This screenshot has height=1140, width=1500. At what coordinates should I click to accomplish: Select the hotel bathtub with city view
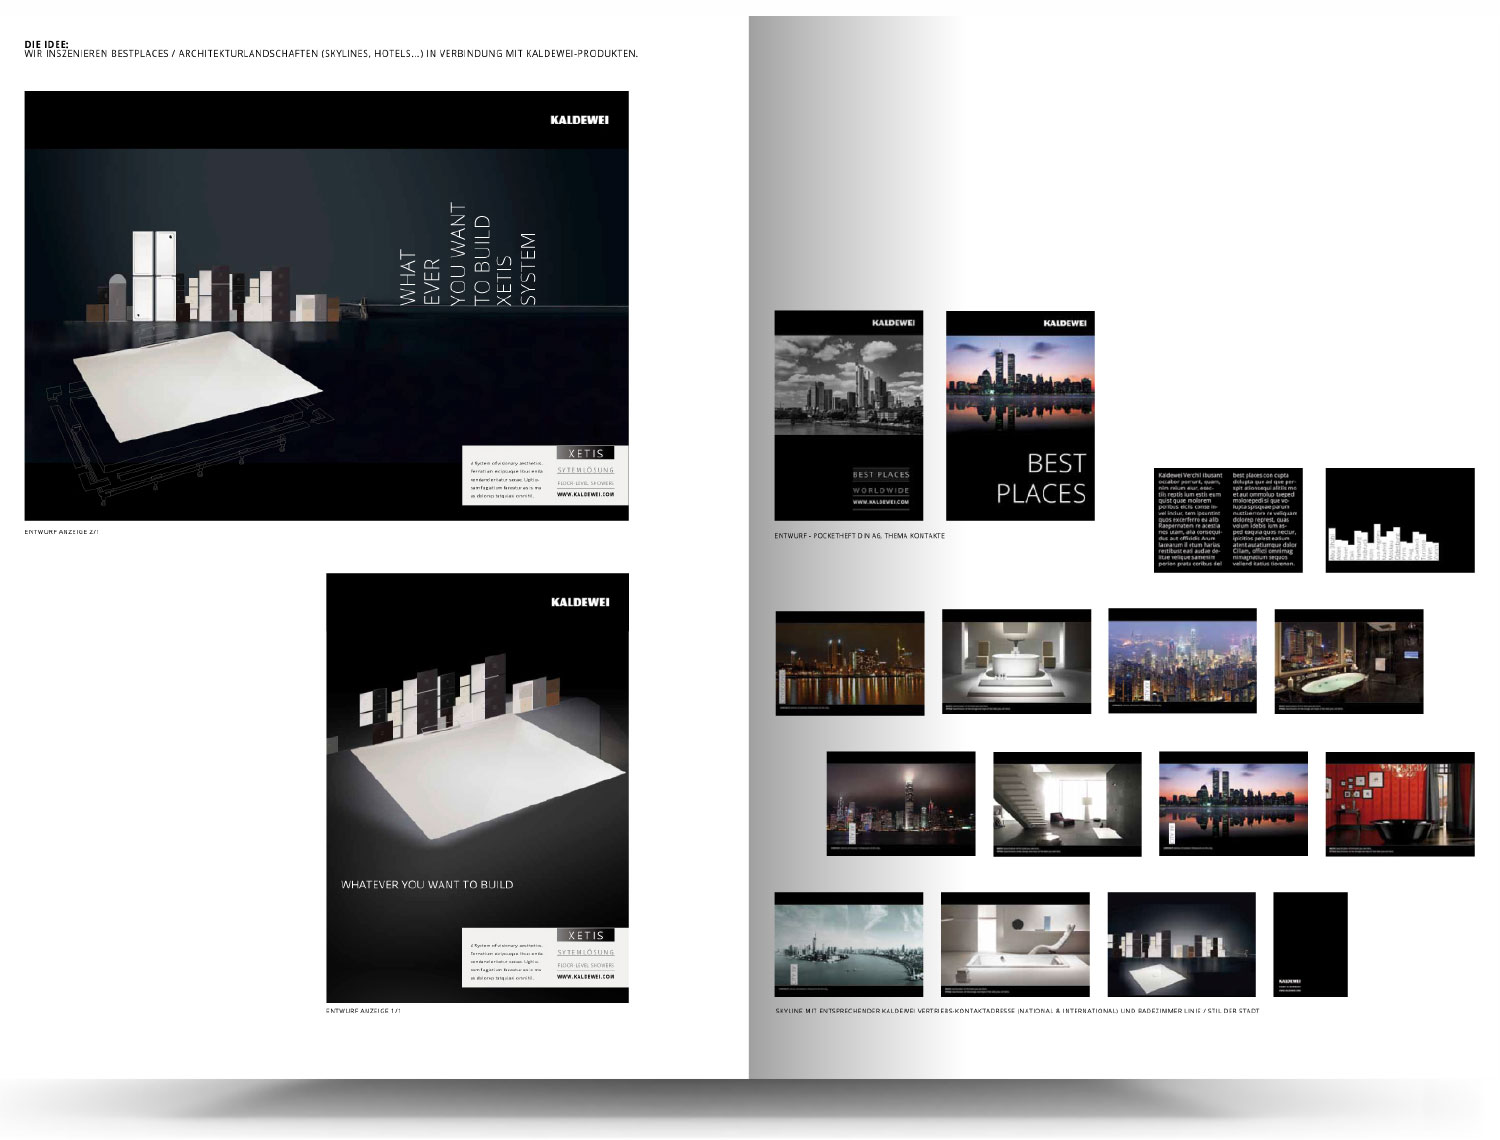click(x=1349, y=661)
